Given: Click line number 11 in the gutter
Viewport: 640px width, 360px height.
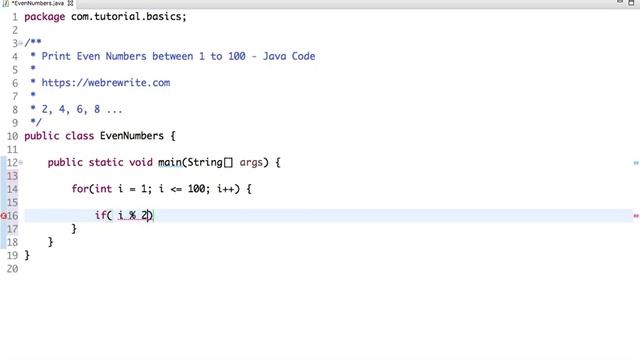Looking at the screenshot, I should [12, 149].
